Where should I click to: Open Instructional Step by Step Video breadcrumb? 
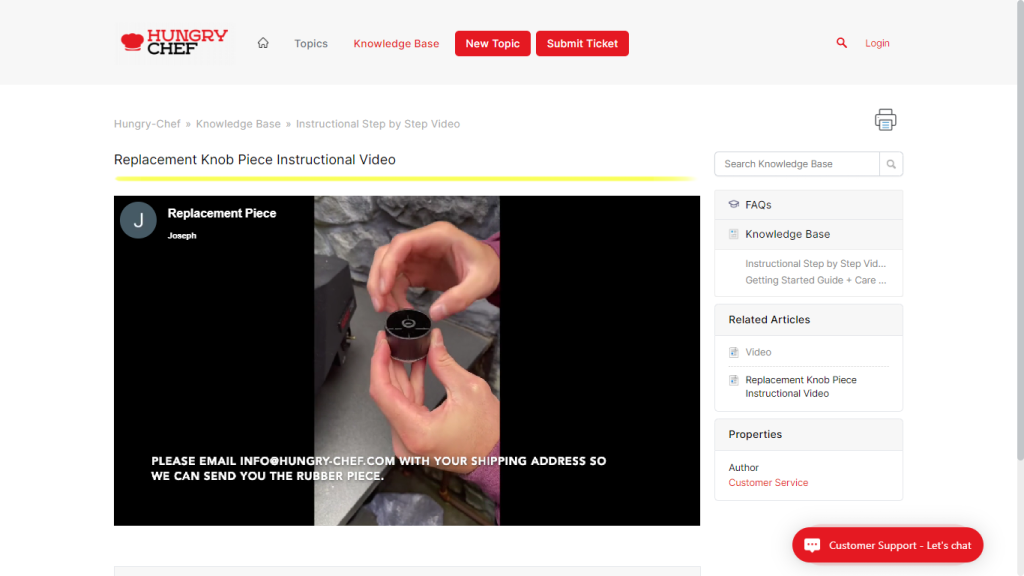(x=378, y=124)
